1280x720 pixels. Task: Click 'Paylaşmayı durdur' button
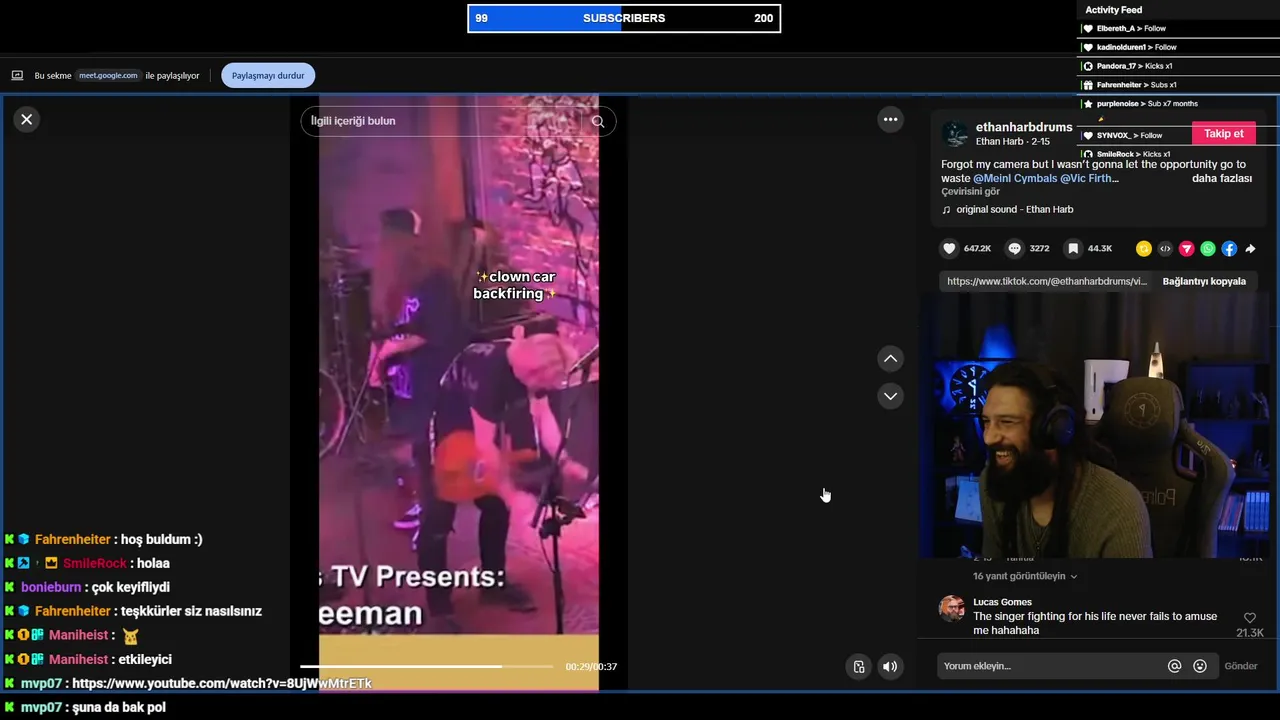(x=268, y=75)
